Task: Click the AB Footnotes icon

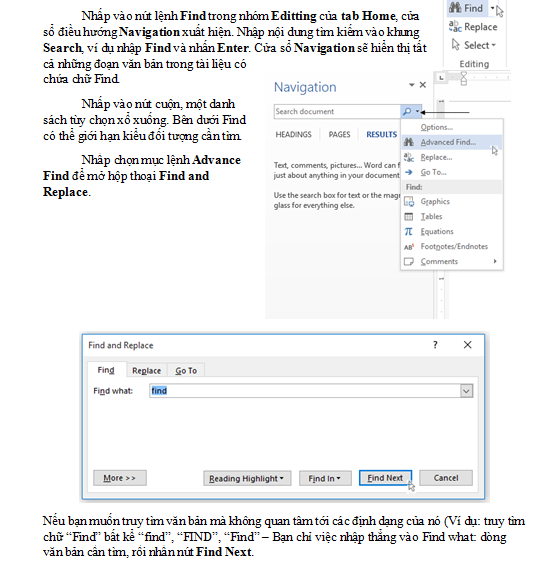Action: tap(409, 247)
